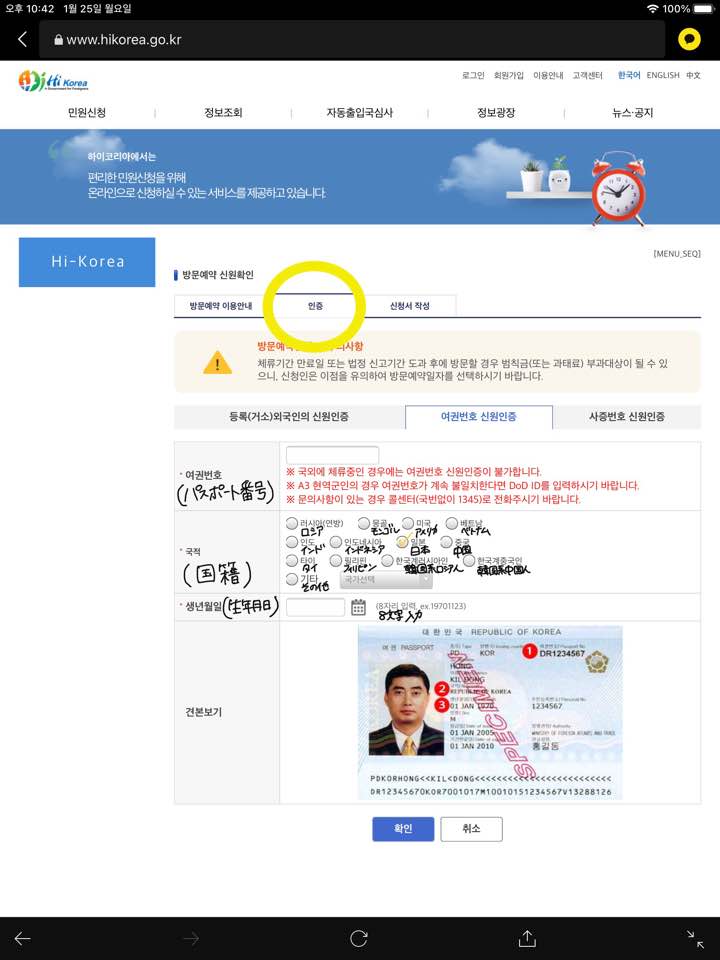
Task: Select 기타 nationality radio button
Action: coord(292,579)
